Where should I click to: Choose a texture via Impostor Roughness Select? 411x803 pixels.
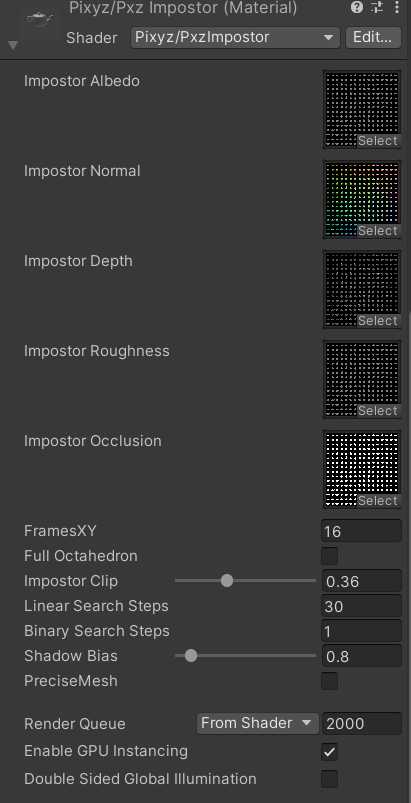pyautogui.click(x=378, y=411)
